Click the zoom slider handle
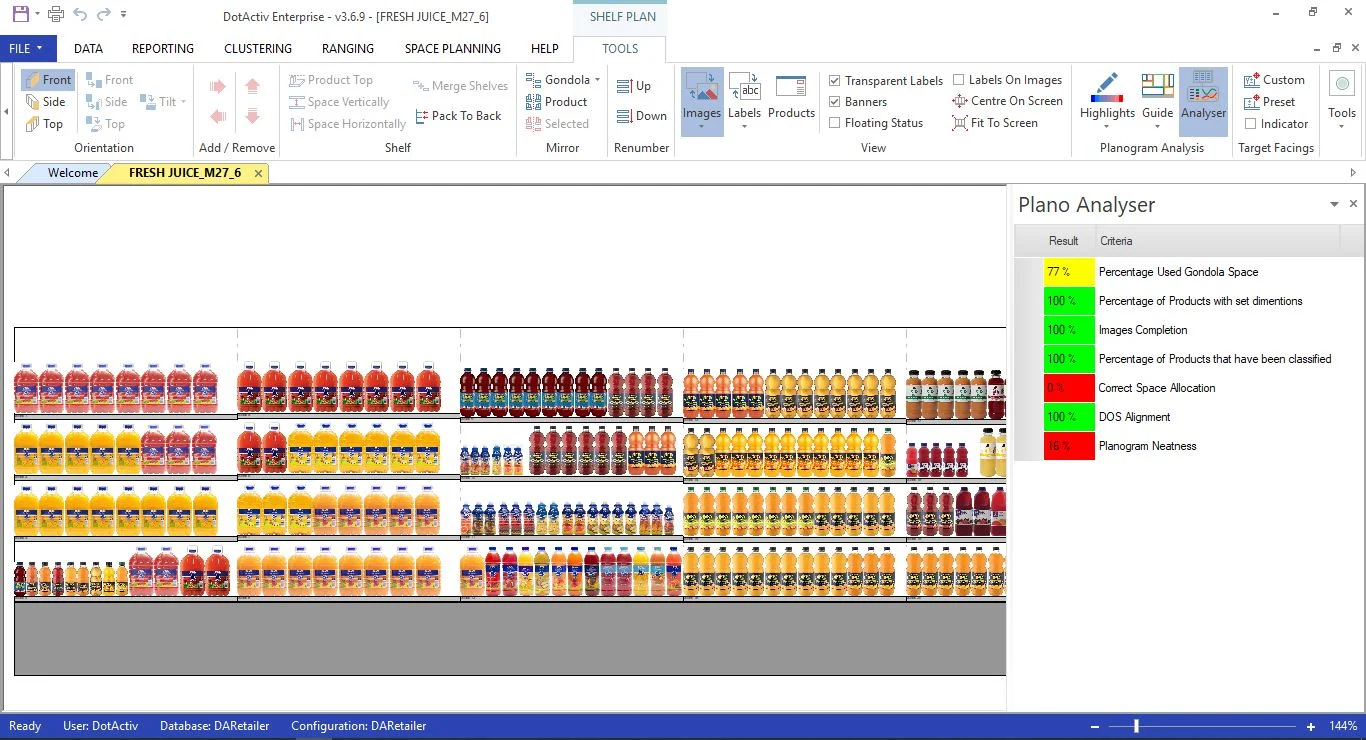Screen dimensions: 1366x740 click(1136, 726)
